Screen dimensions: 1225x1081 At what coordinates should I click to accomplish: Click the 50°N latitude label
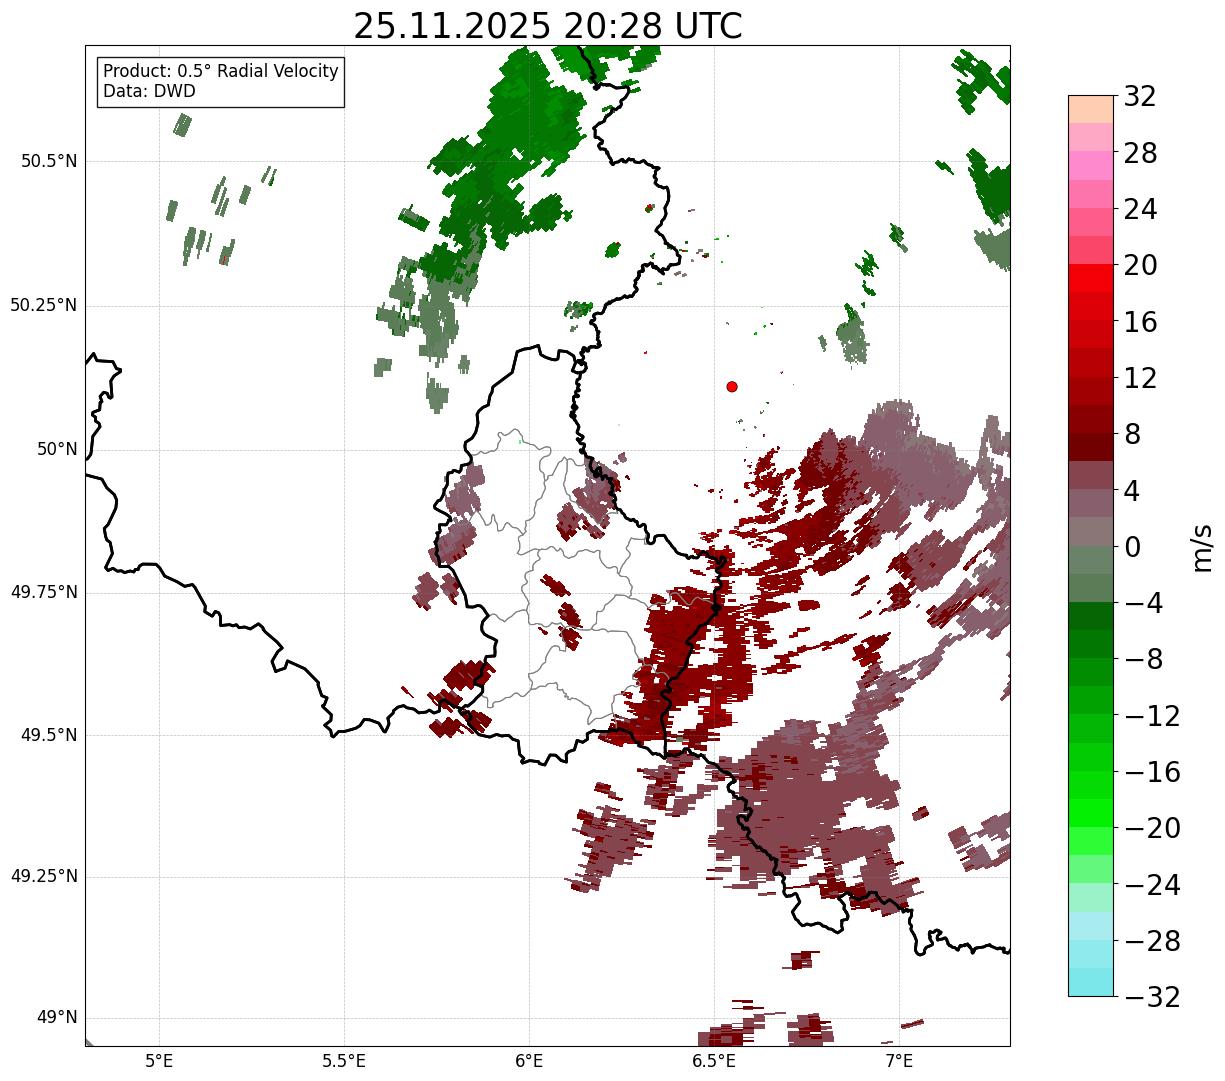point(57,449)
